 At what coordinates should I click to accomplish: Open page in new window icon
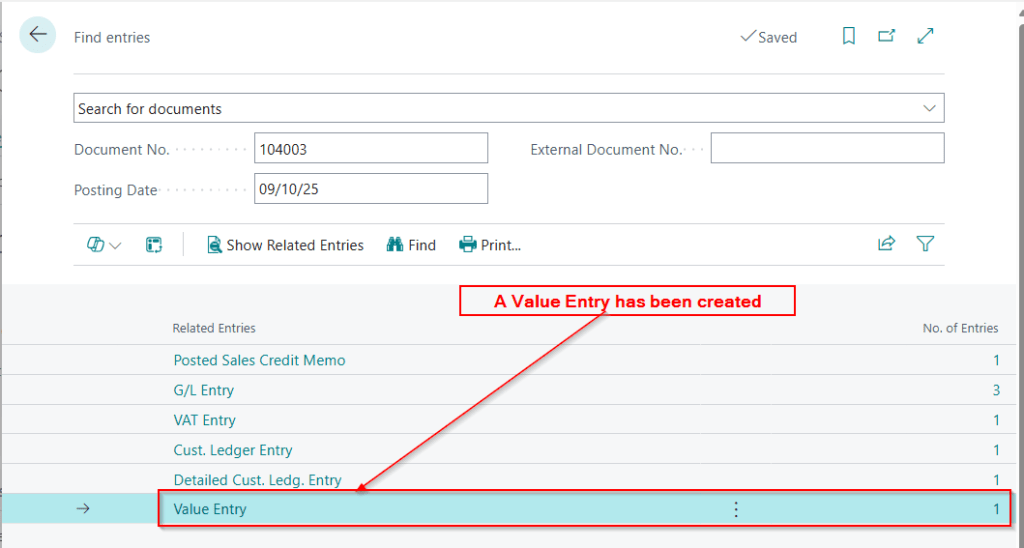886,36
